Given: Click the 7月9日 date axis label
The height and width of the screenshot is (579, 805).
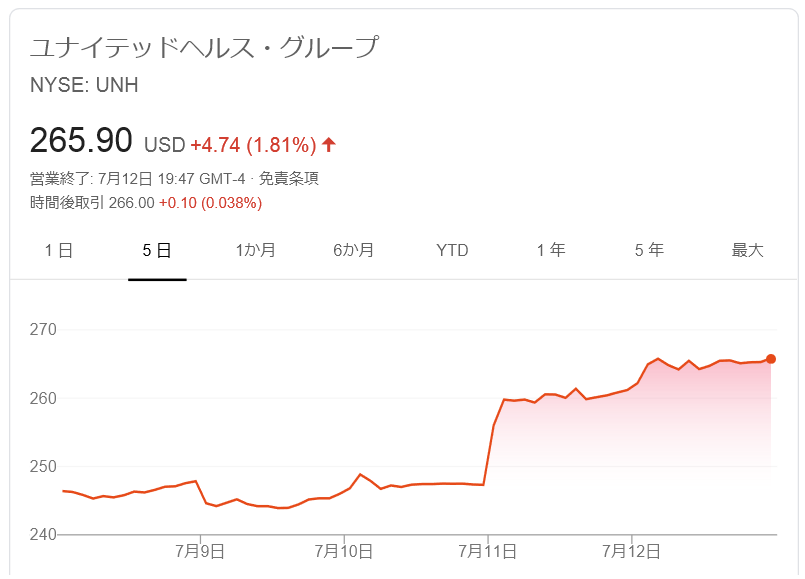Looking at the screenshot, I should 200,552.
